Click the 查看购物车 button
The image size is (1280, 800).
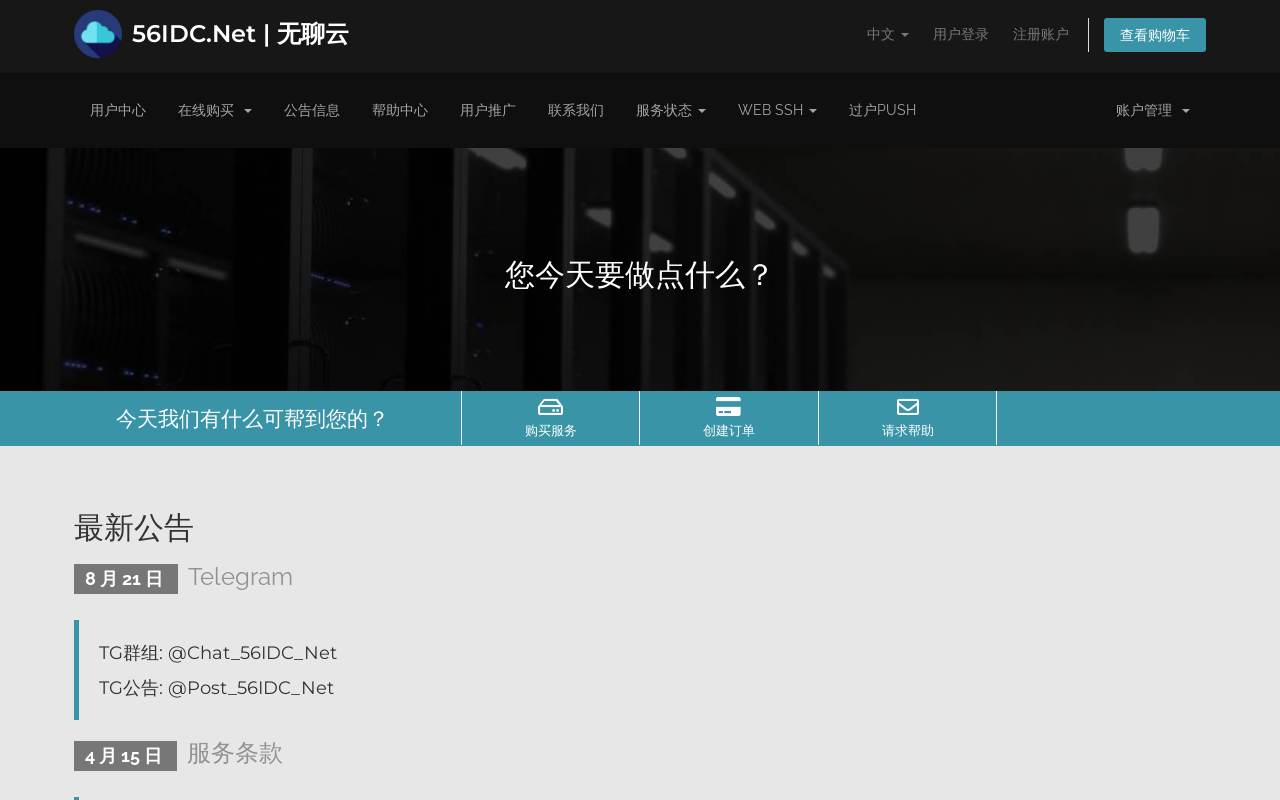[x=1155, y=35]
